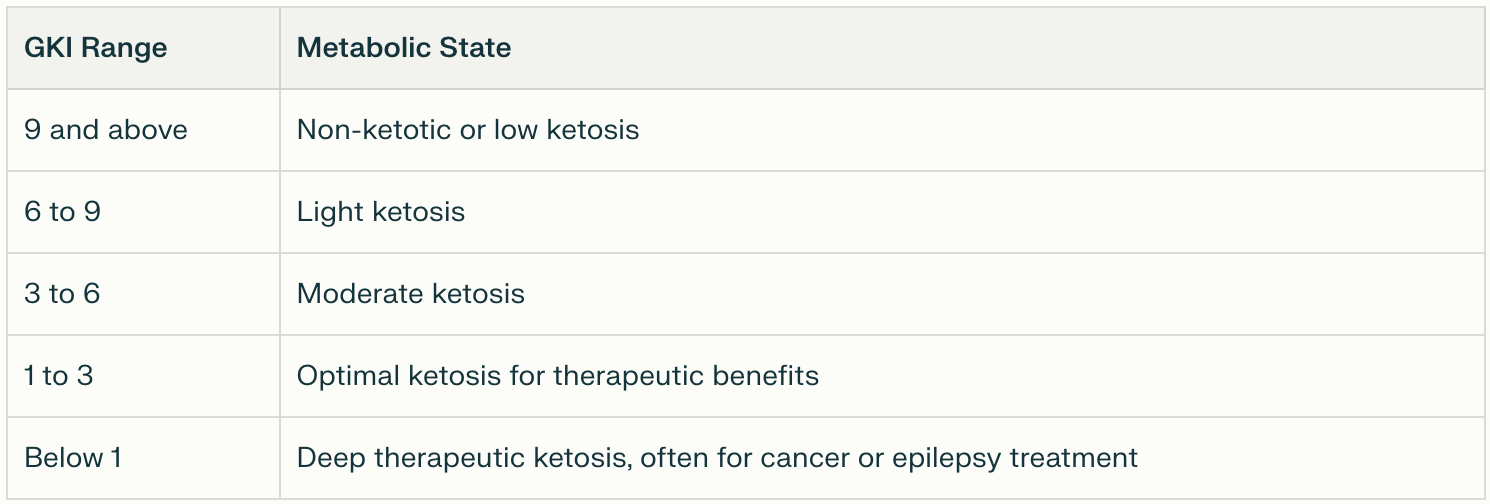Viewport: 1490px width, 504px height.
Task: Select the "9 and above" cell
Action: tap(106, 130)
